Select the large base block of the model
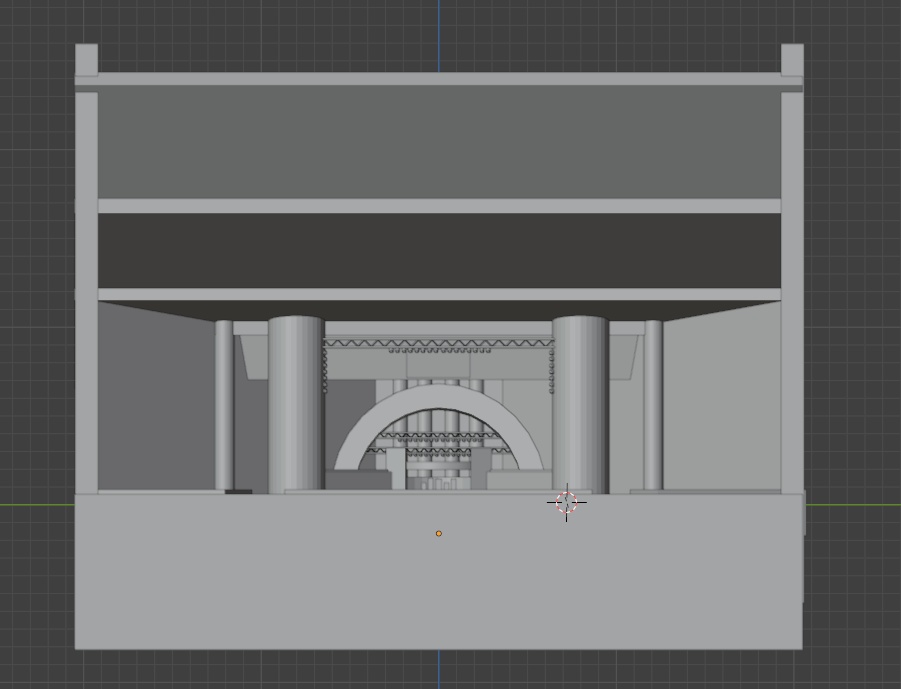The height and width of the screenshot is (689, 901). 438,572
